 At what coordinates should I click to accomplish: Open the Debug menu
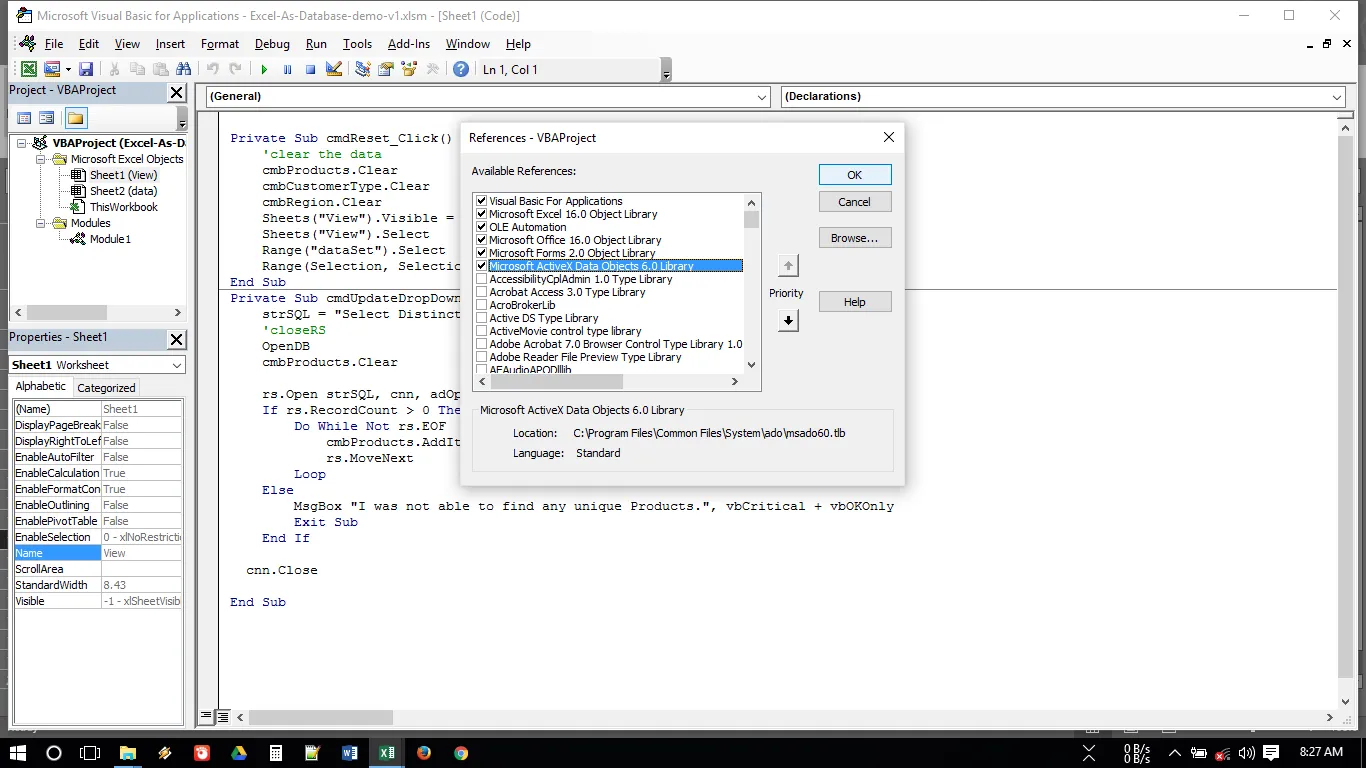click(272, 44)
